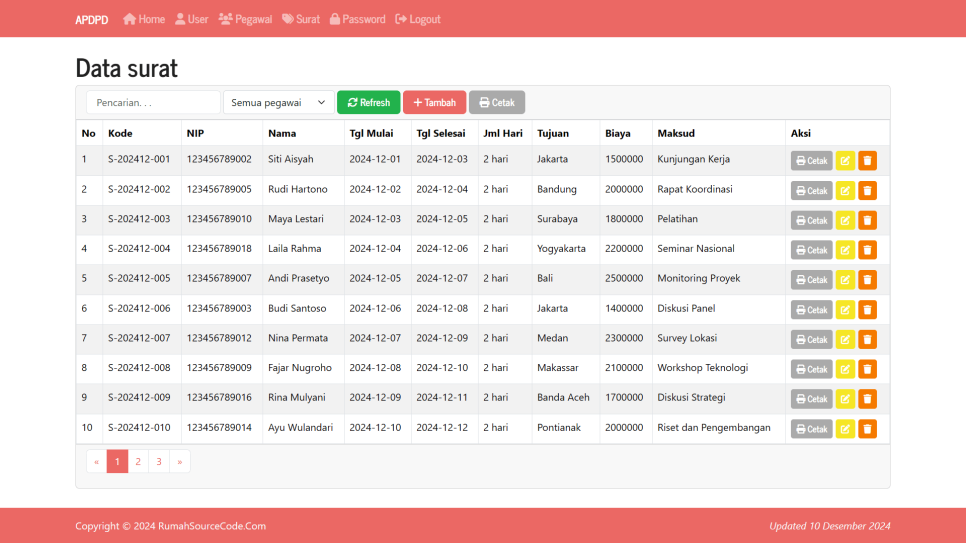Click the next page arrow in pagination
This screenshot has height=543, width=966.
pyautogui.click(x=180, y=461)
